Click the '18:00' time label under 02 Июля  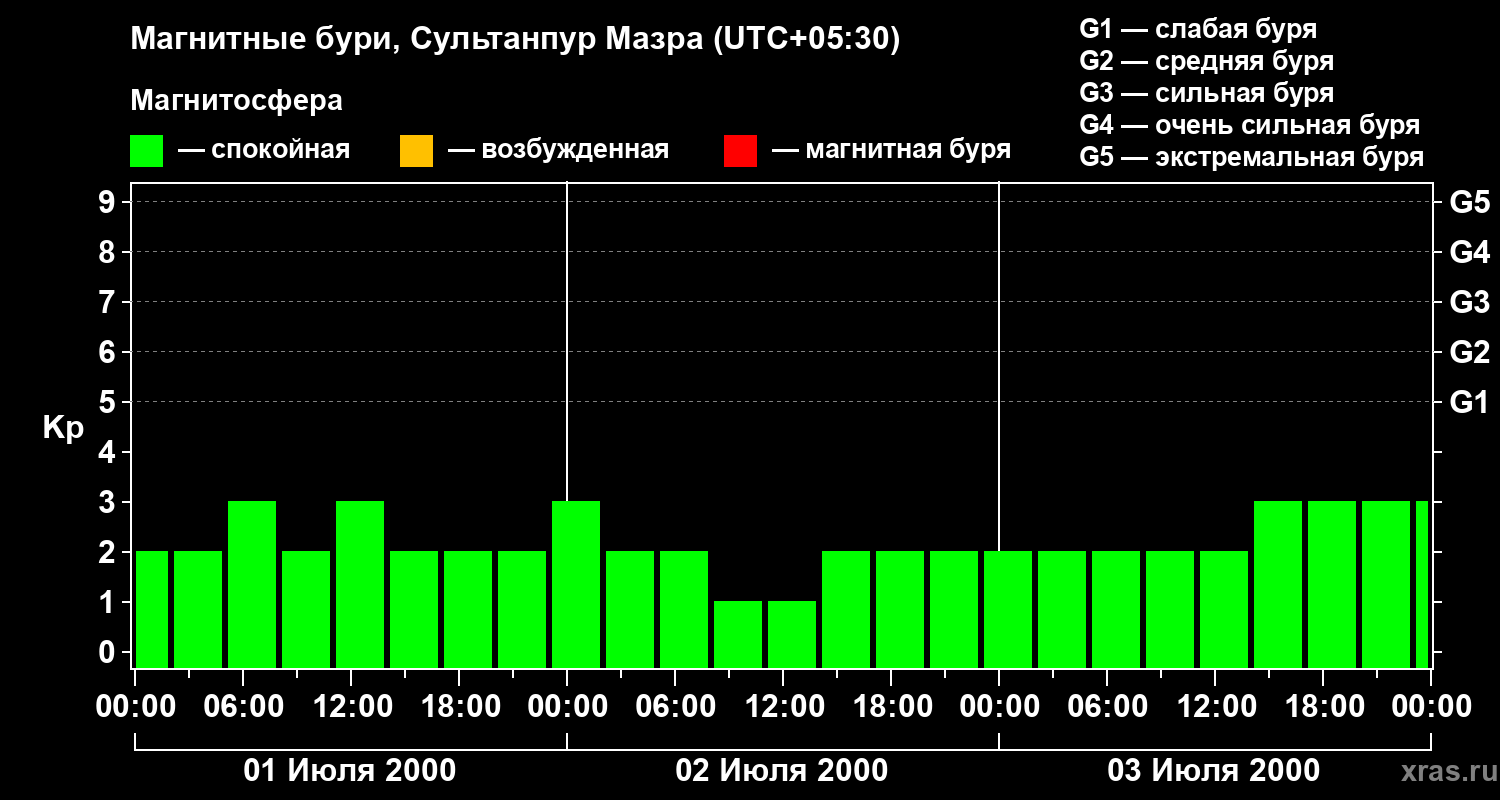tap(891, 706)
